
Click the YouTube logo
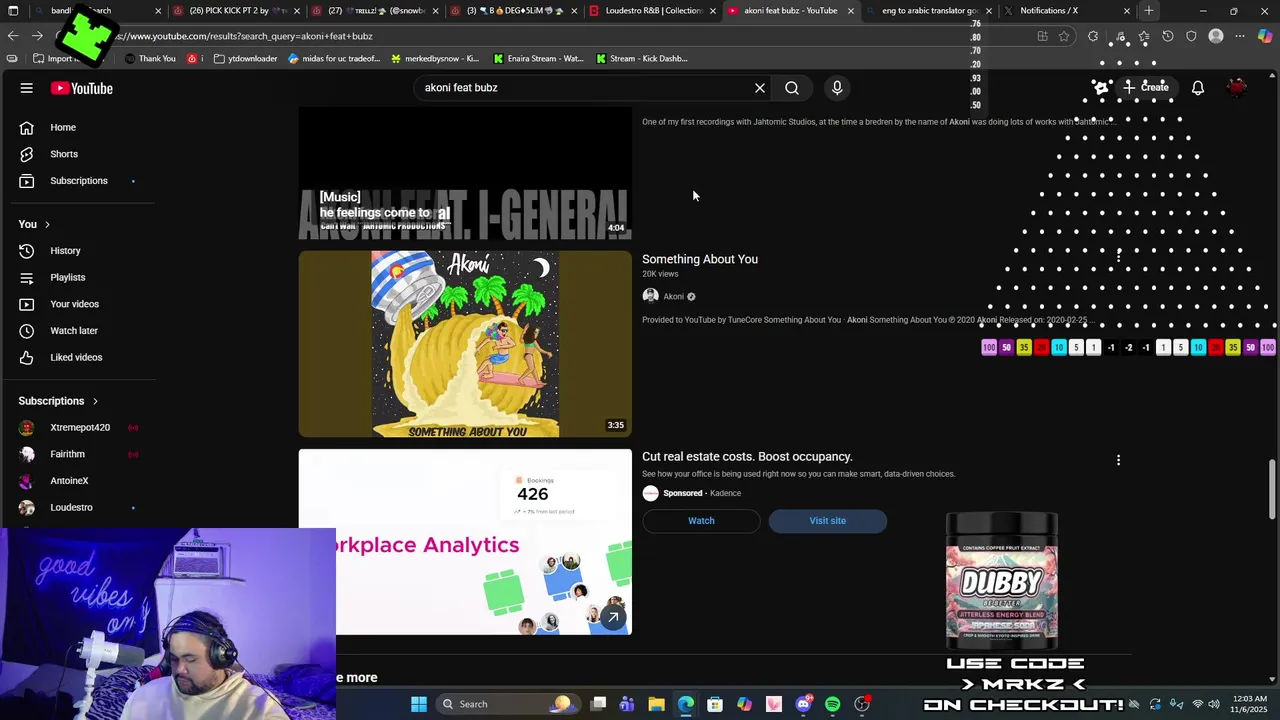point(81,88)
